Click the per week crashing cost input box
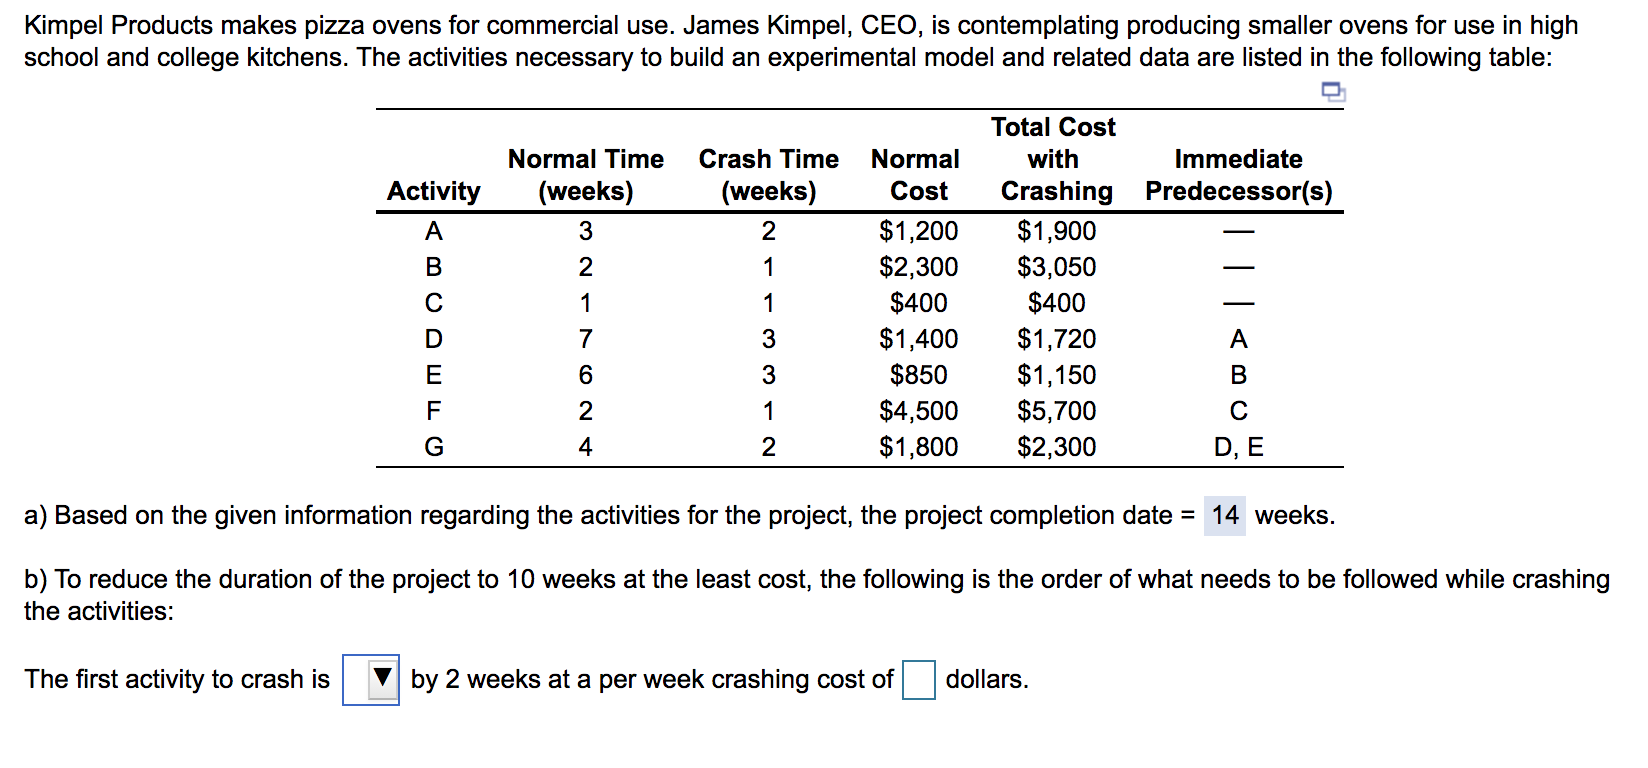This screenshot has width=1648, height=768. click(x=918, y=680)
